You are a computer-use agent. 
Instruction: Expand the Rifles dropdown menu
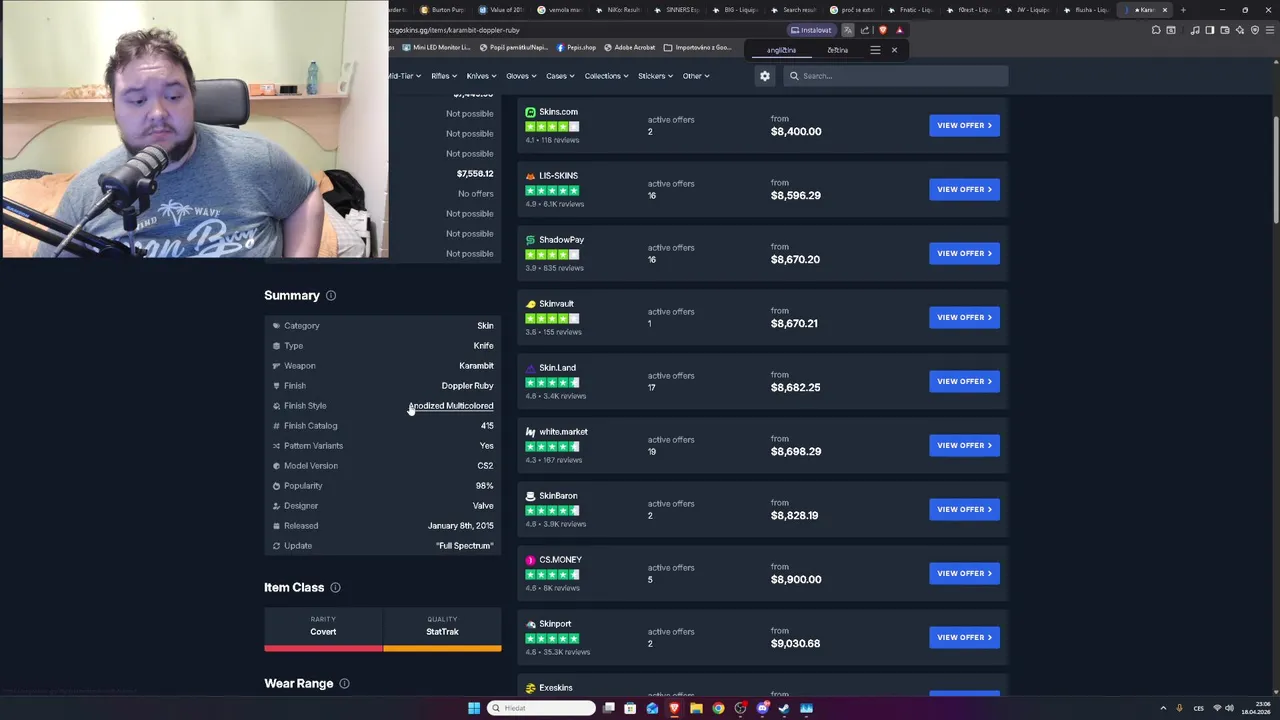tap(443, 76)
